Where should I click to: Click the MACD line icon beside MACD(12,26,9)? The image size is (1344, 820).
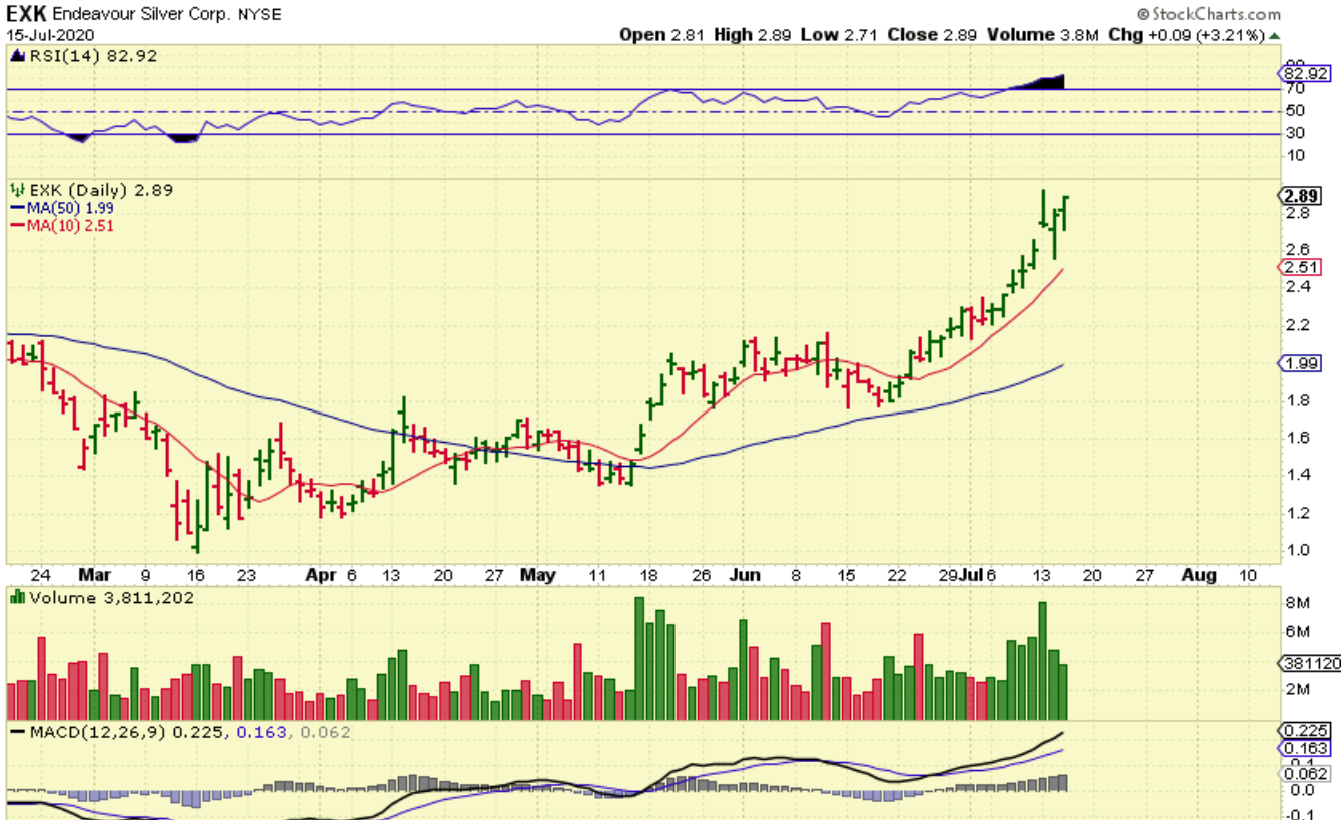pos(17,732)
